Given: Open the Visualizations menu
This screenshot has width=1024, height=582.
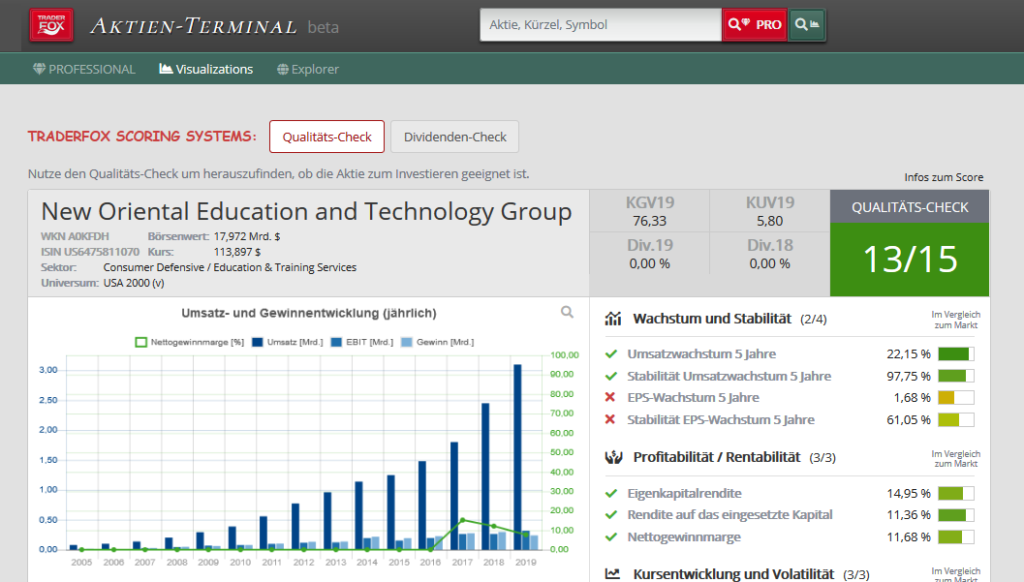Looking at the screenshot, I should click(206, 69).
